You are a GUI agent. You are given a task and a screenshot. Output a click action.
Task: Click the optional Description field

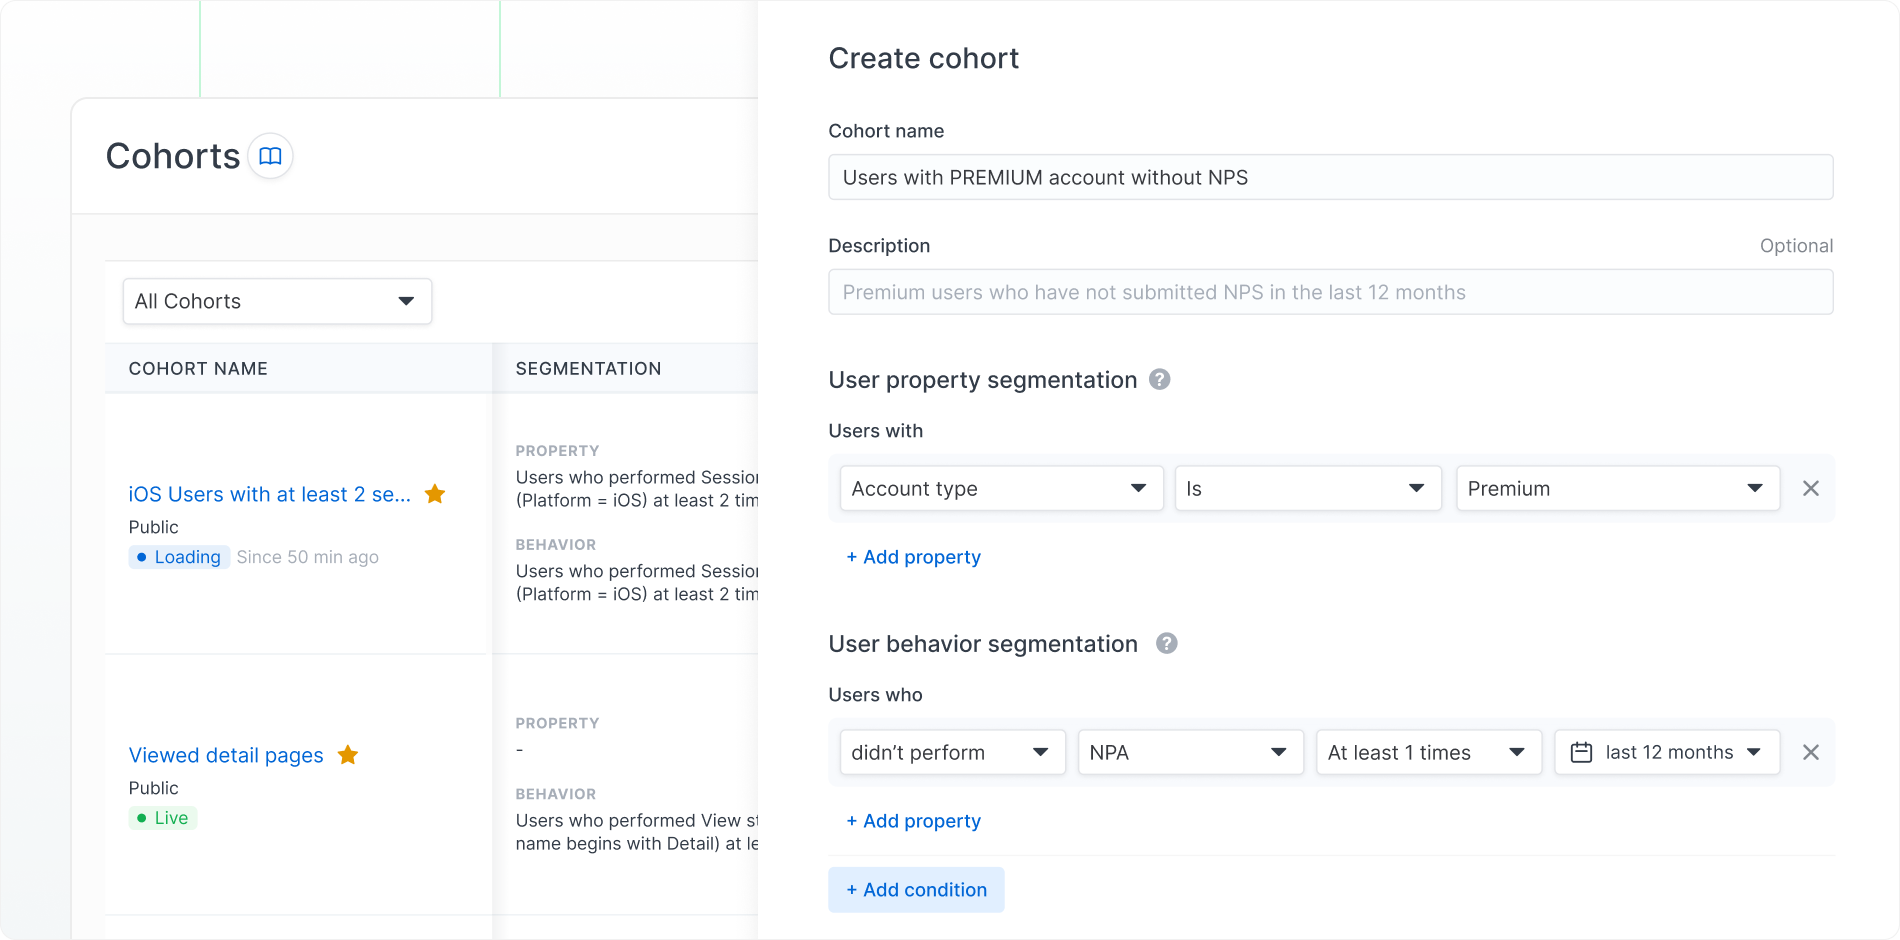point(1330,292)
